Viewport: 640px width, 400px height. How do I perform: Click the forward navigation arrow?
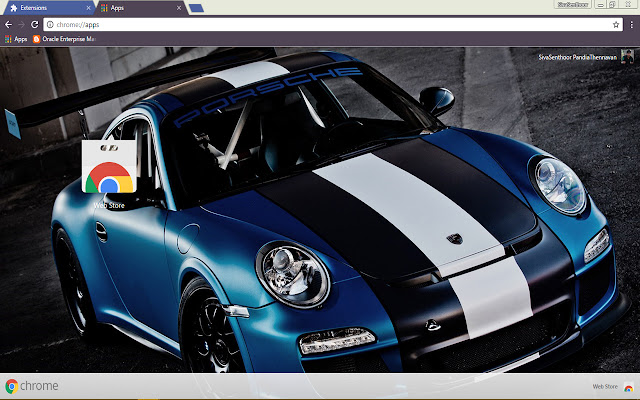(x=22, y=24)
